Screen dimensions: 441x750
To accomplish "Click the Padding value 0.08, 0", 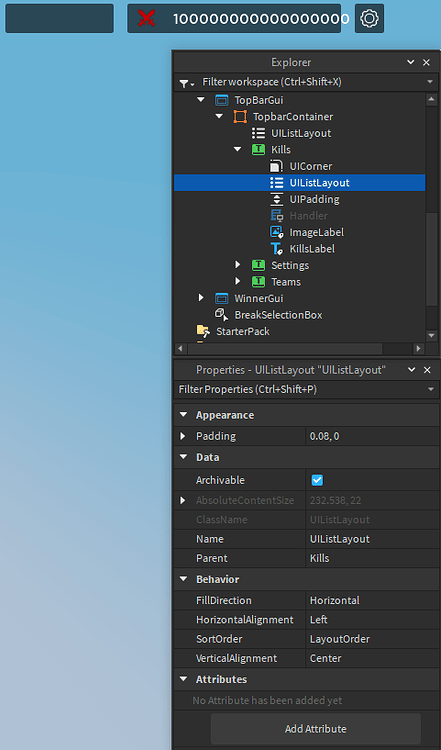I will coord(324,436).
